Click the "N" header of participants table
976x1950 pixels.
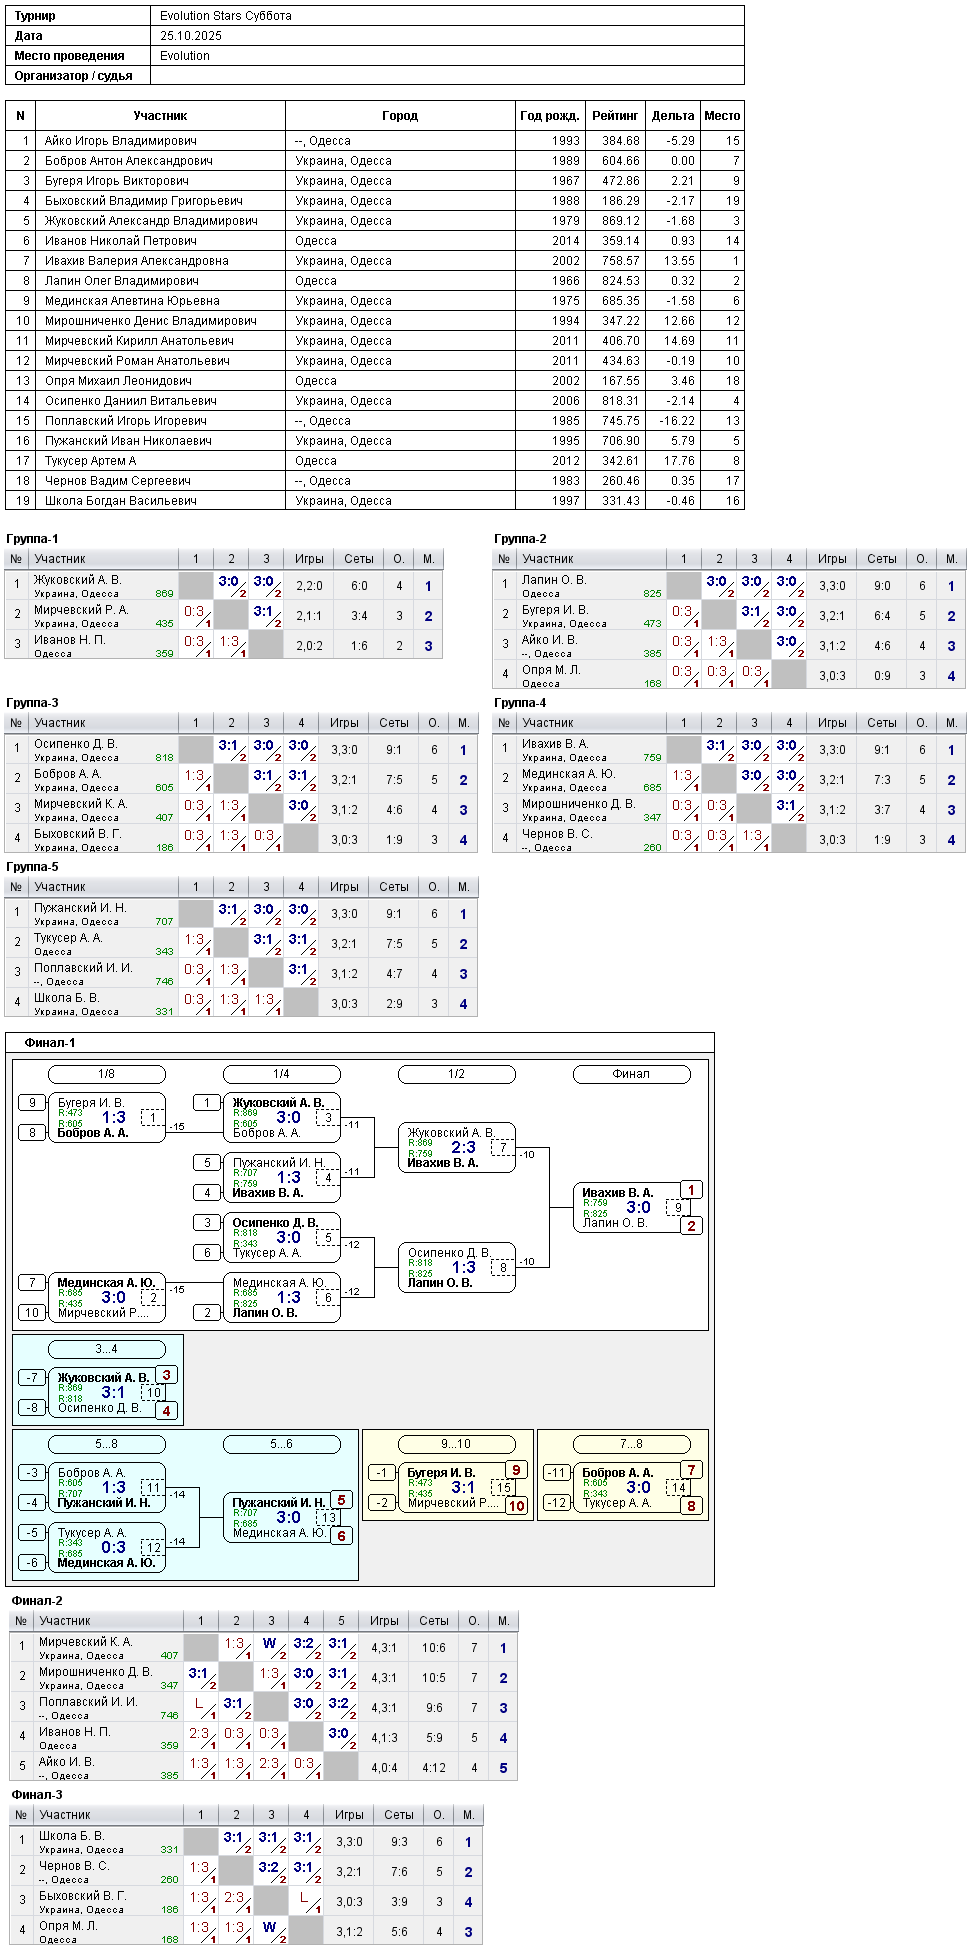click(x=20, y=116)
